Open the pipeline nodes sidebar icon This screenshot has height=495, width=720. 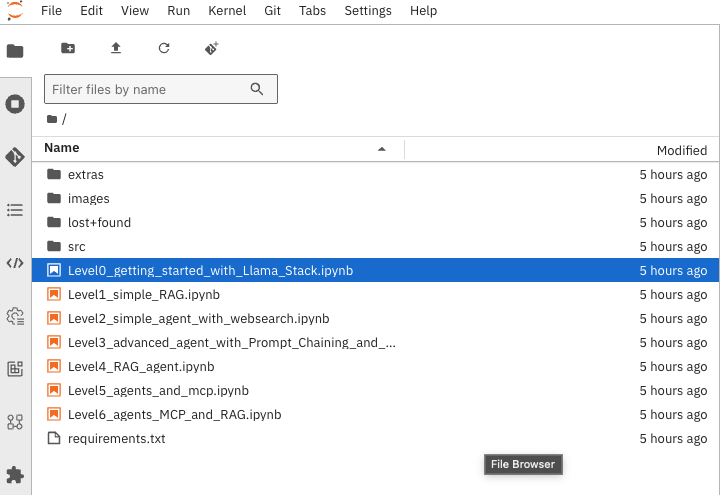tap(15, 422)
